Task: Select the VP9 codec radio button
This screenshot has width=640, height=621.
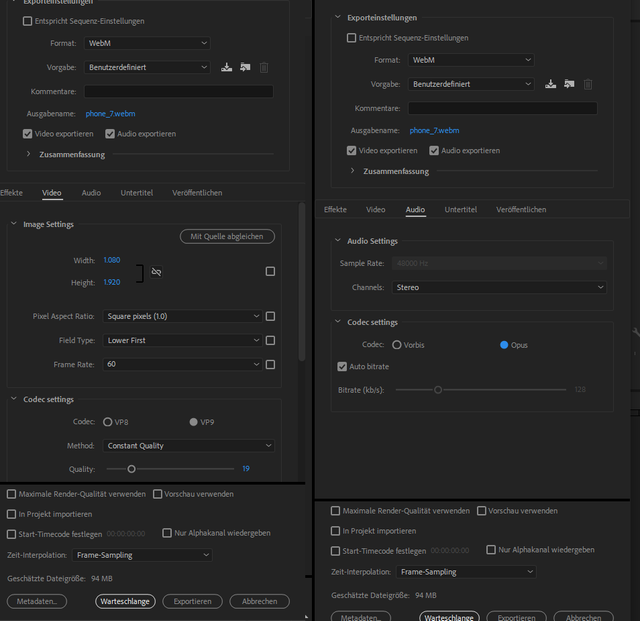Action: pyautogui.click(x=193, y=422)
